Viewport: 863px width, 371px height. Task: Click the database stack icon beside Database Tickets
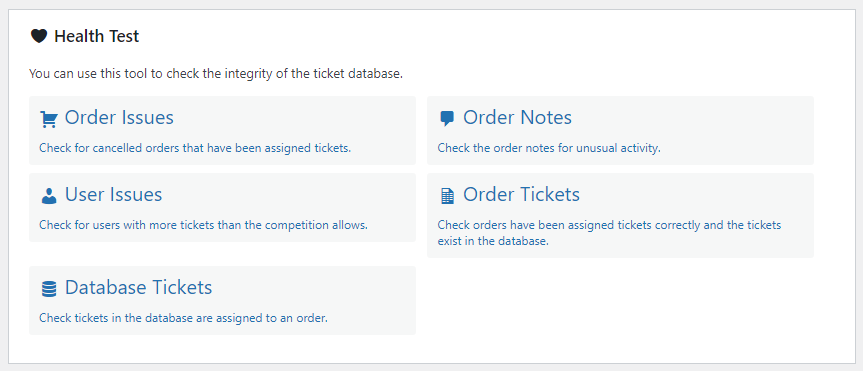49,289
